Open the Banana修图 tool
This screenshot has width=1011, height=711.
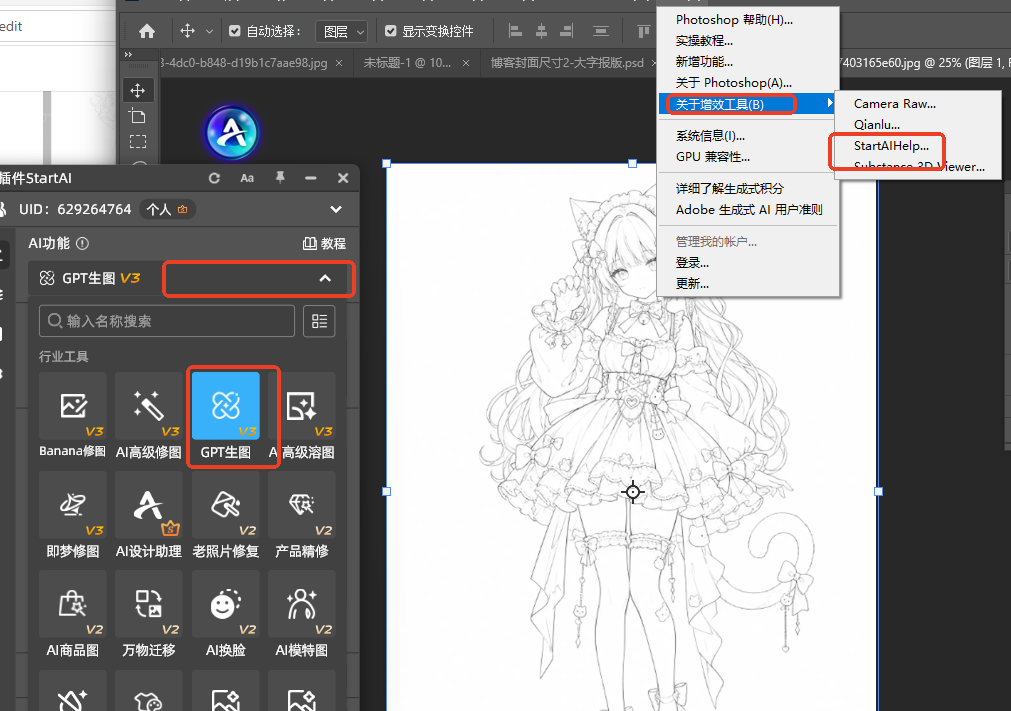tap(72, 416)
